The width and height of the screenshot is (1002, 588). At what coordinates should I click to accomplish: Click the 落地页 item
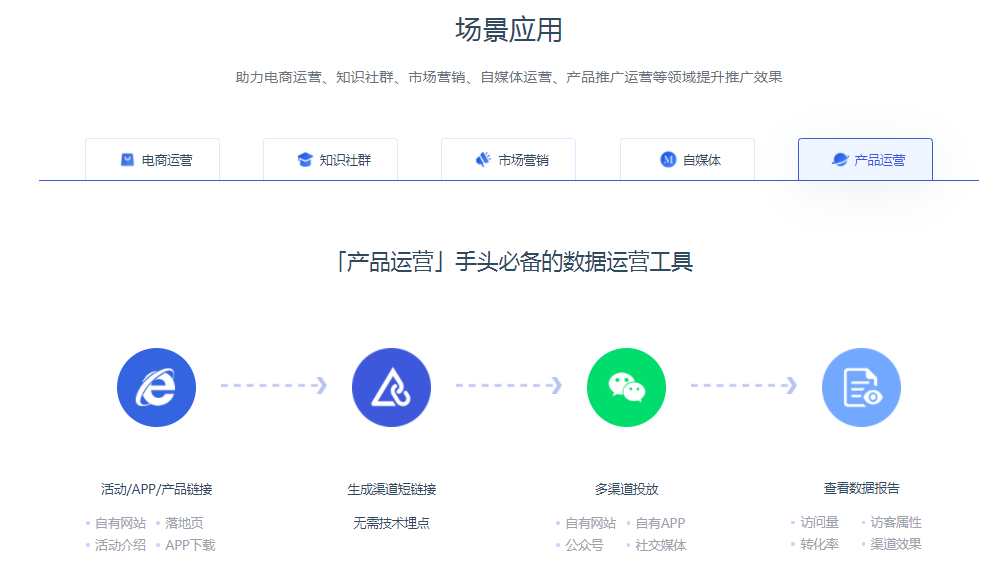pyautogui.click(x=184, y=523)
